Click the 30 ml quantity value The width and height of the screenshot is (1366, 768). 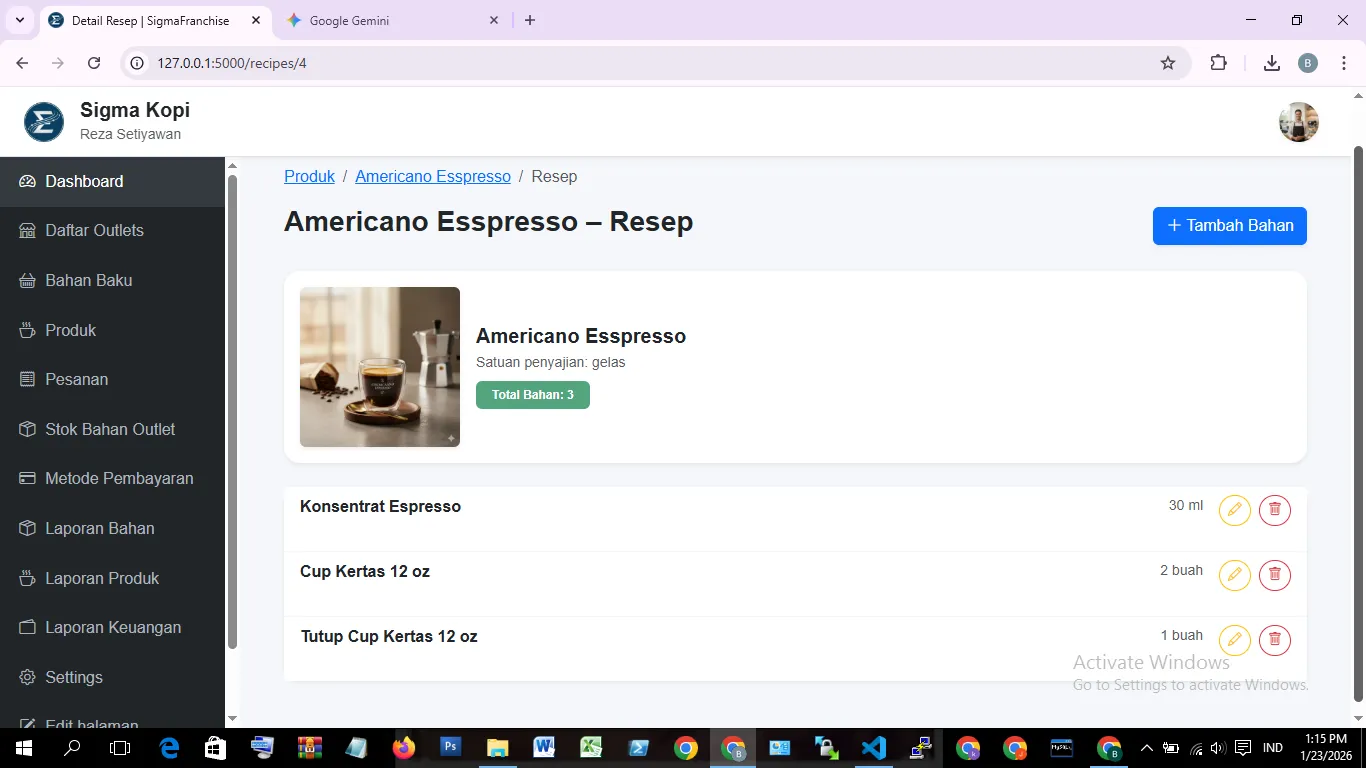point(1186,506)
